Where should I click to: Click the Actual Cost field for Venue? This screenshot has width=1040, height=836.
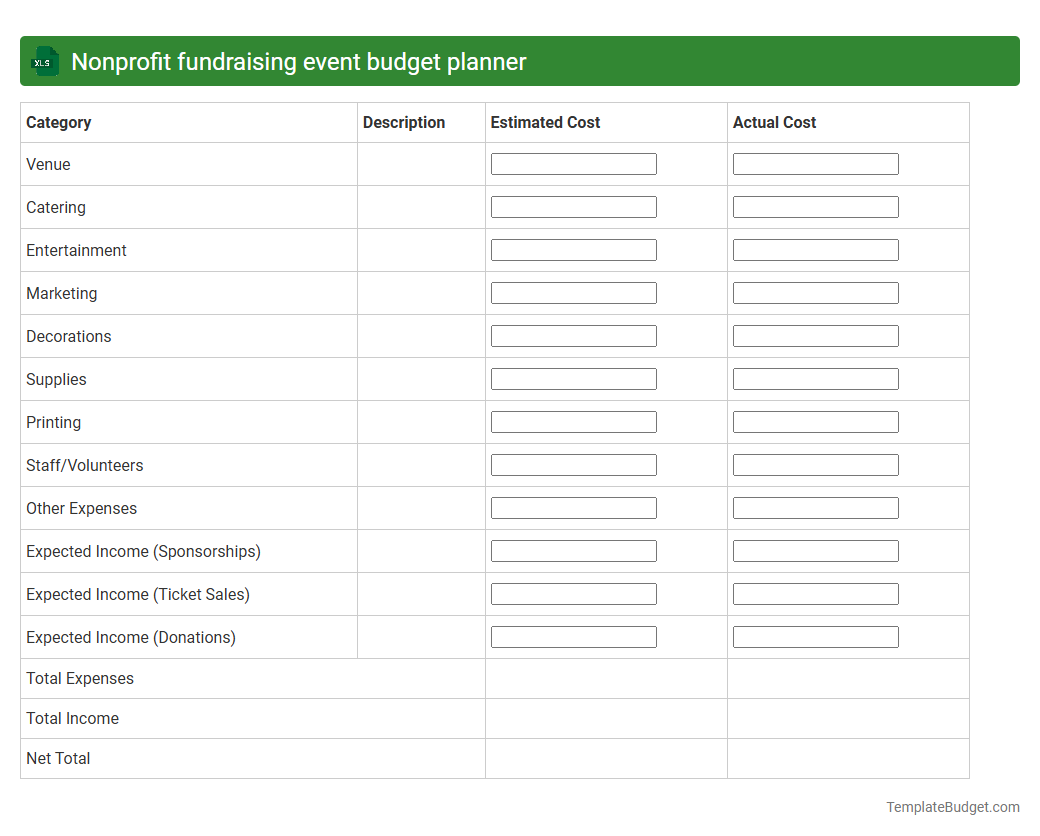[x=815, y=163]
